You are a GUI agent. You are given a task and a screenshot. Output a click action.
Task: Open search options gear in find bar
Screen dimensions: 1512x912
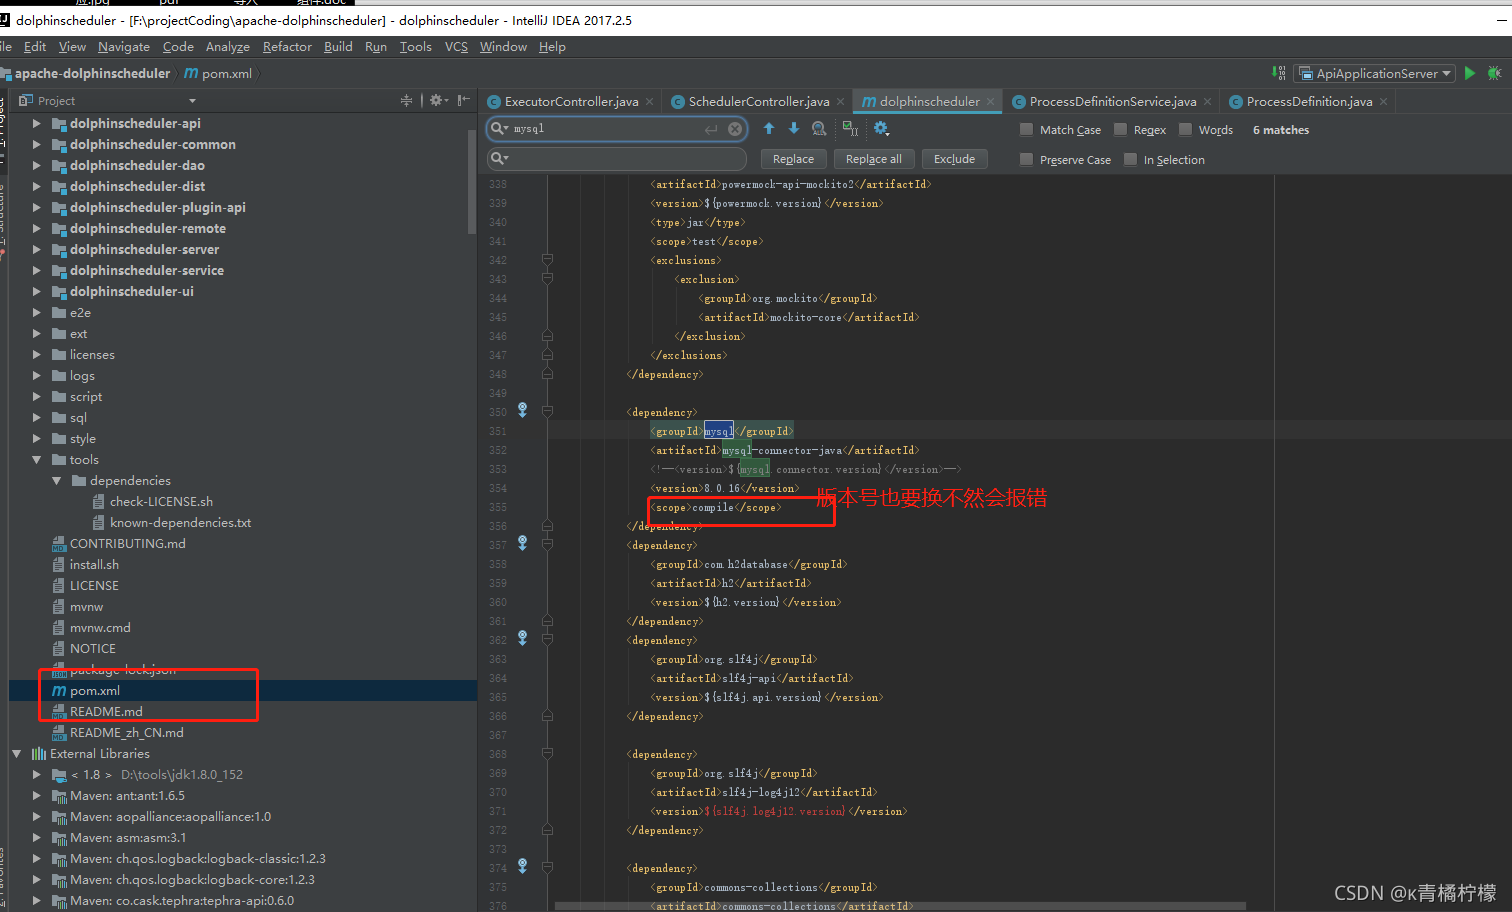(x=881, y=128)
